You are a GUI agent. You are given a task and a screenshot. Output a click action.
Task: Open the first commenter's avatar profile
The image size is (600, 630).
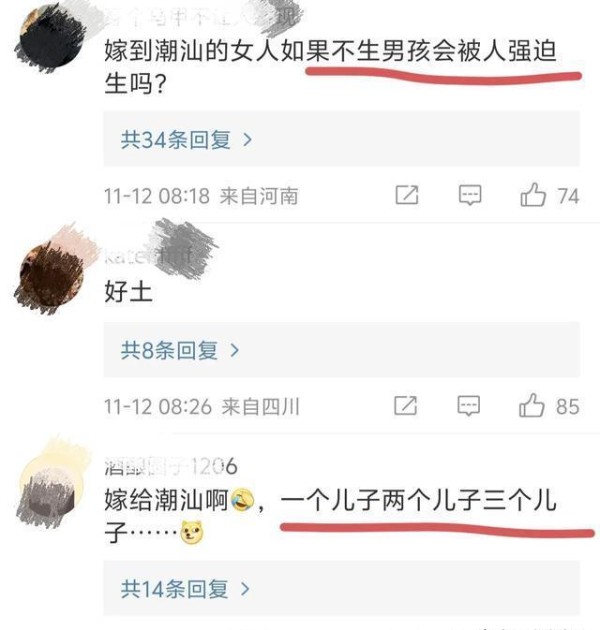(51, 38)
